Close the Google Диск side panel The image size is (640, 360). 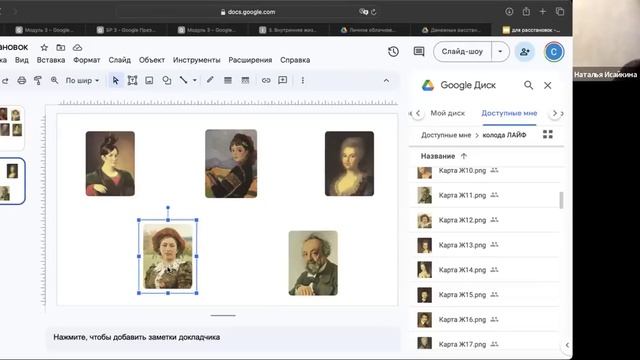point(547,85)
